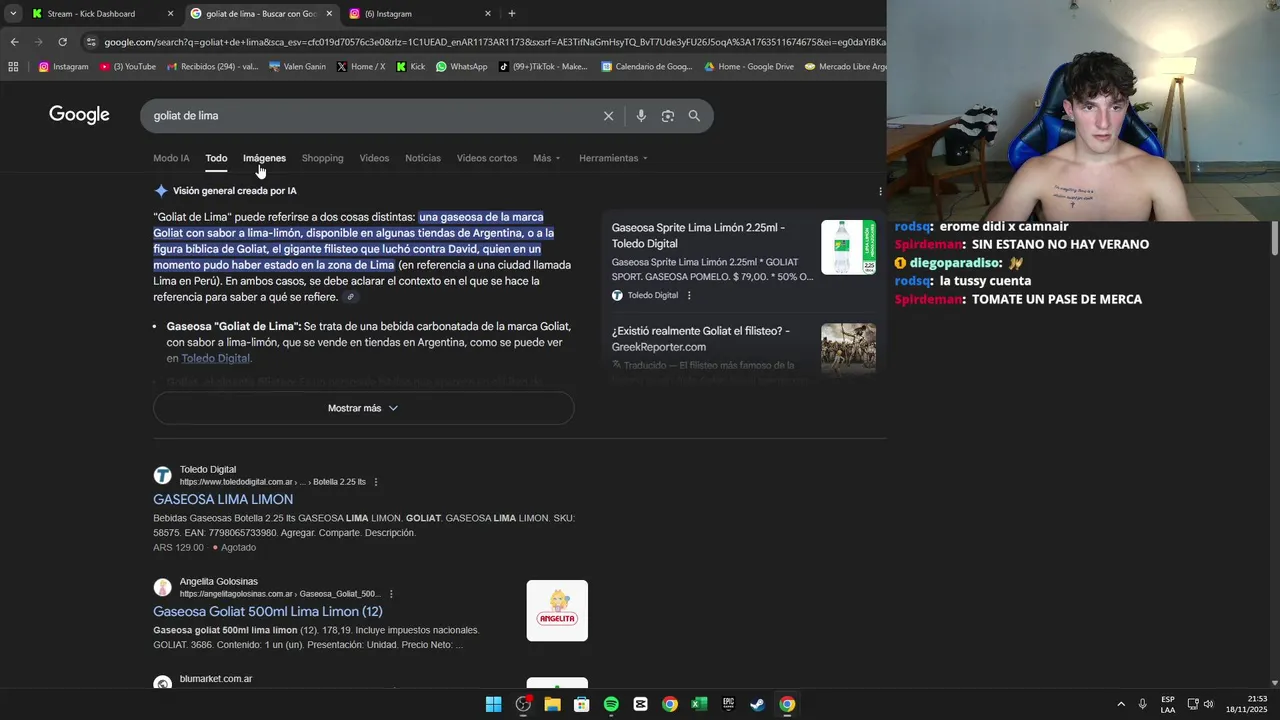Copy link icon after AI overview paragraph

pyautogui.click(x=350, y=297)
